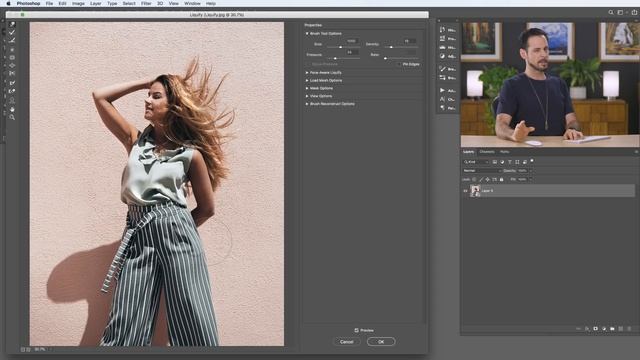This screenshot has width=640, height=360.
Task: Select the Hand tool in Liquify
Action: coord(12,109)
